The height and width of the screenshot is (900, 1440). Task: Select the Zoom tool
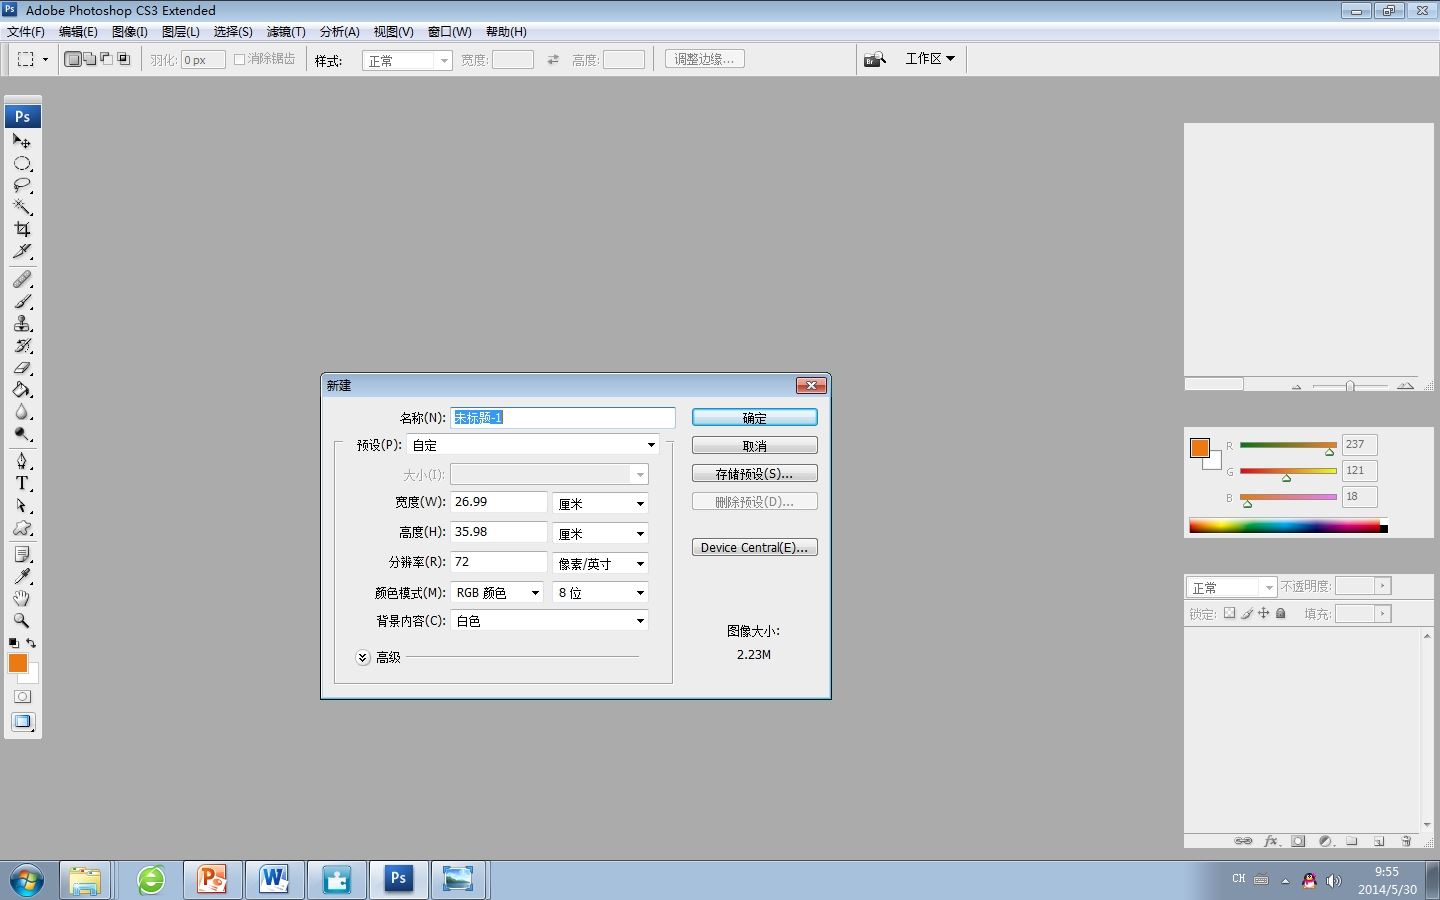click(x=22, y=620)
